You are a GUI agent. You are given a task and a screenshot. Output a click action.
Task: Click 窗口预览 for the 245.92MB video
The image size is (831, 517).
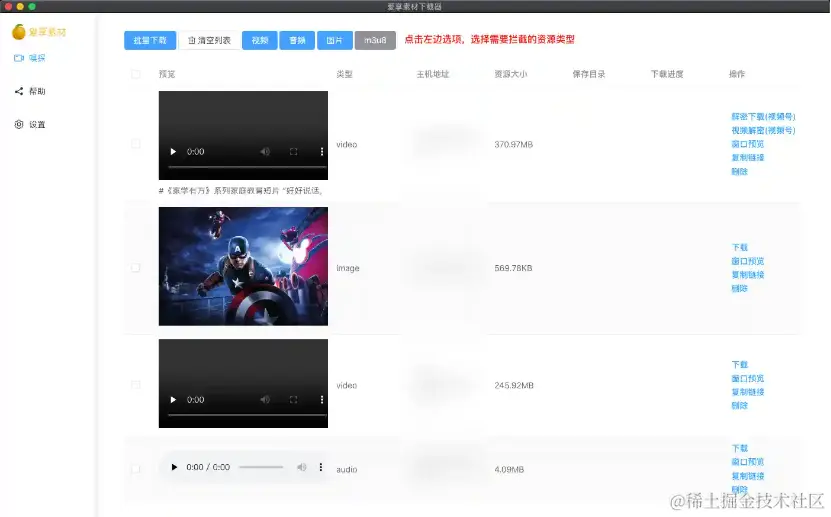coord(748,378)
